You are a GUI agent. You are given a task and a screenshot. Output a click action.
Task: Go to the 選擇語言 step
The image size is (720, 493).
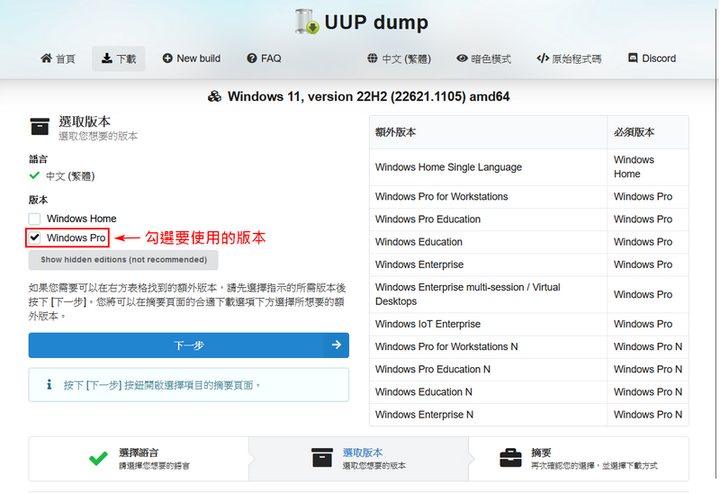click(x=139, y=459)
